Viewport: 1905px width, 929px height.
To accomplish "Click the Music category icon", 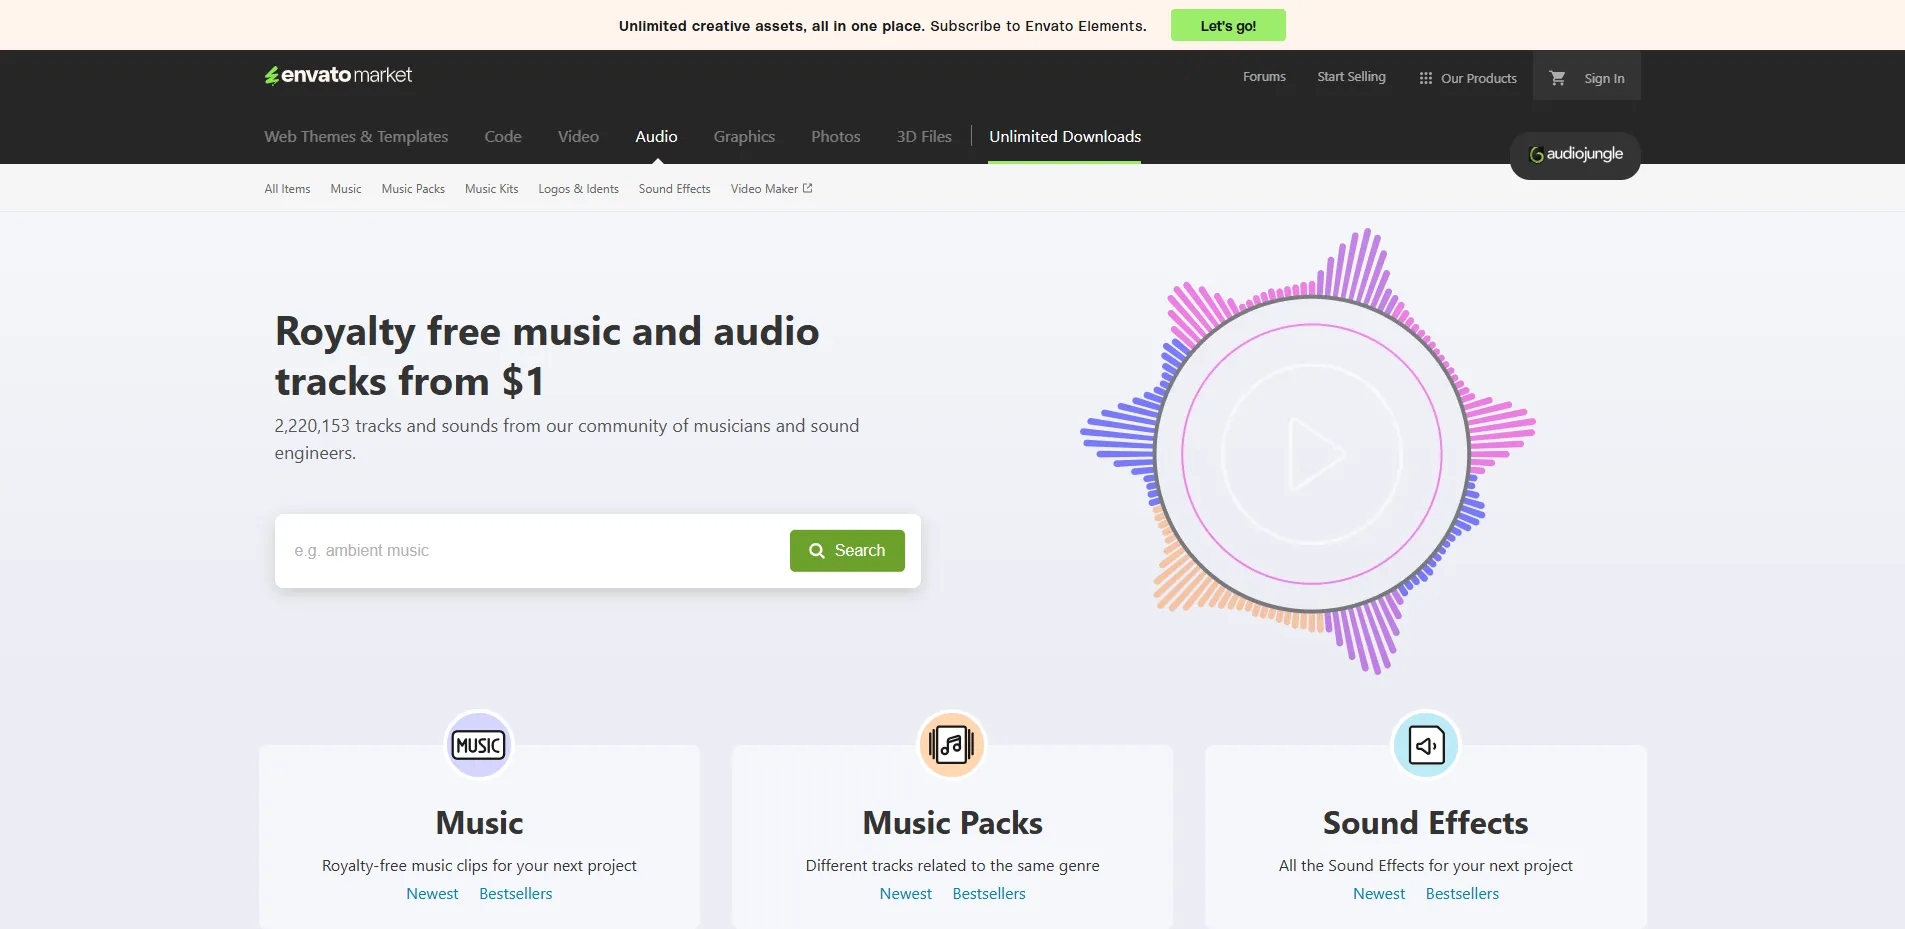I will pos(479,745).
